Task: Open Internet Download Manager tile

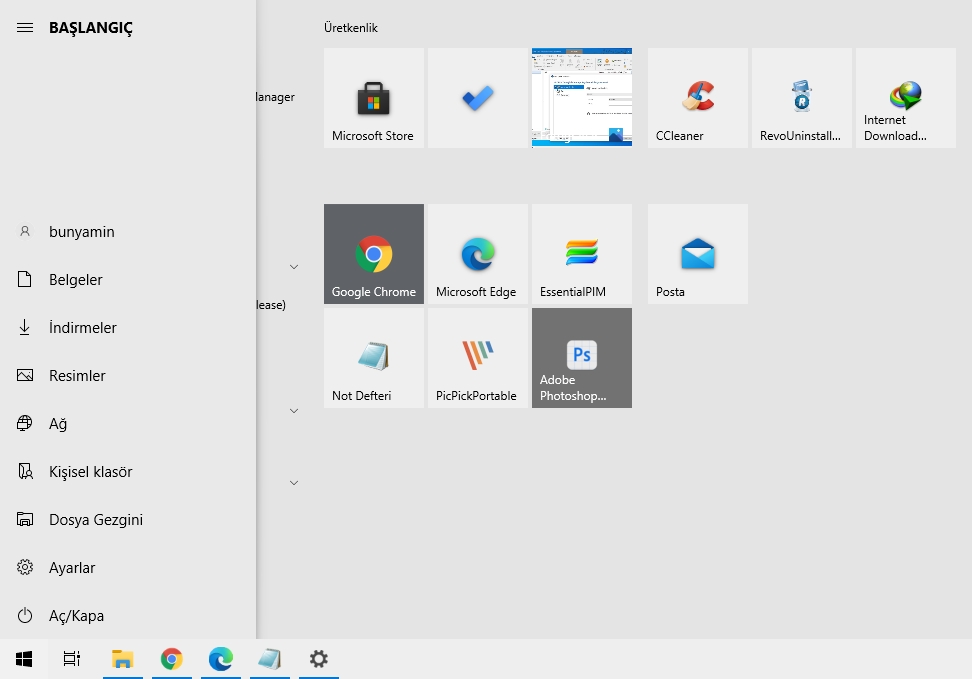Action: tap(905, 97)
